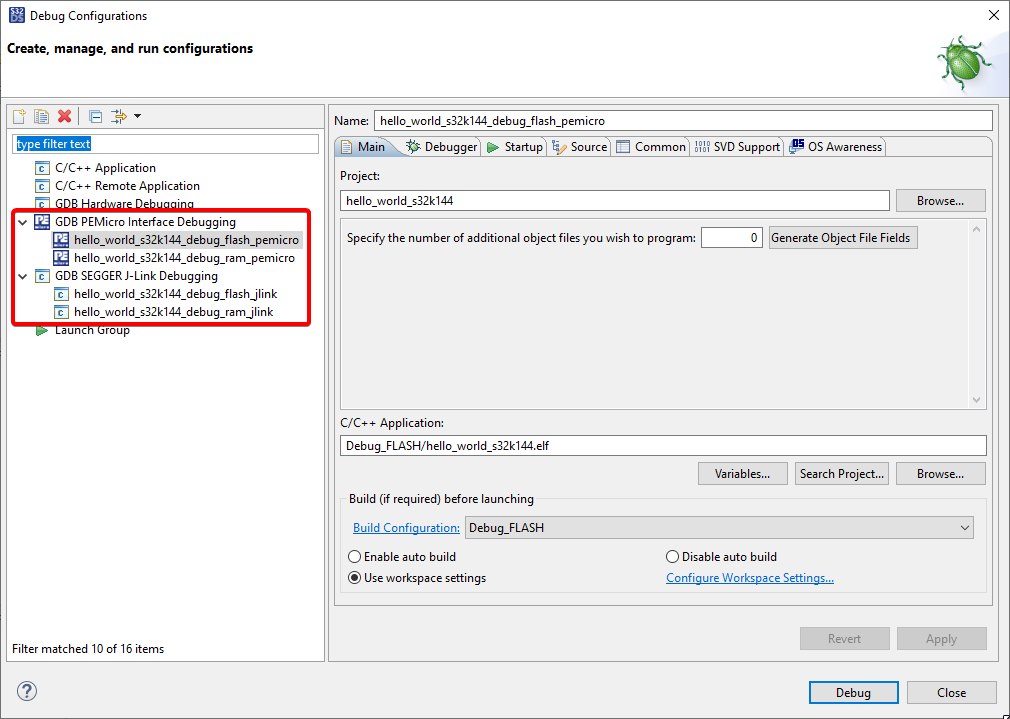The height and width of the screenshot is (719, 1010).
Task: Open the launch configuration filtering options
Action: (x=120, y=116)
